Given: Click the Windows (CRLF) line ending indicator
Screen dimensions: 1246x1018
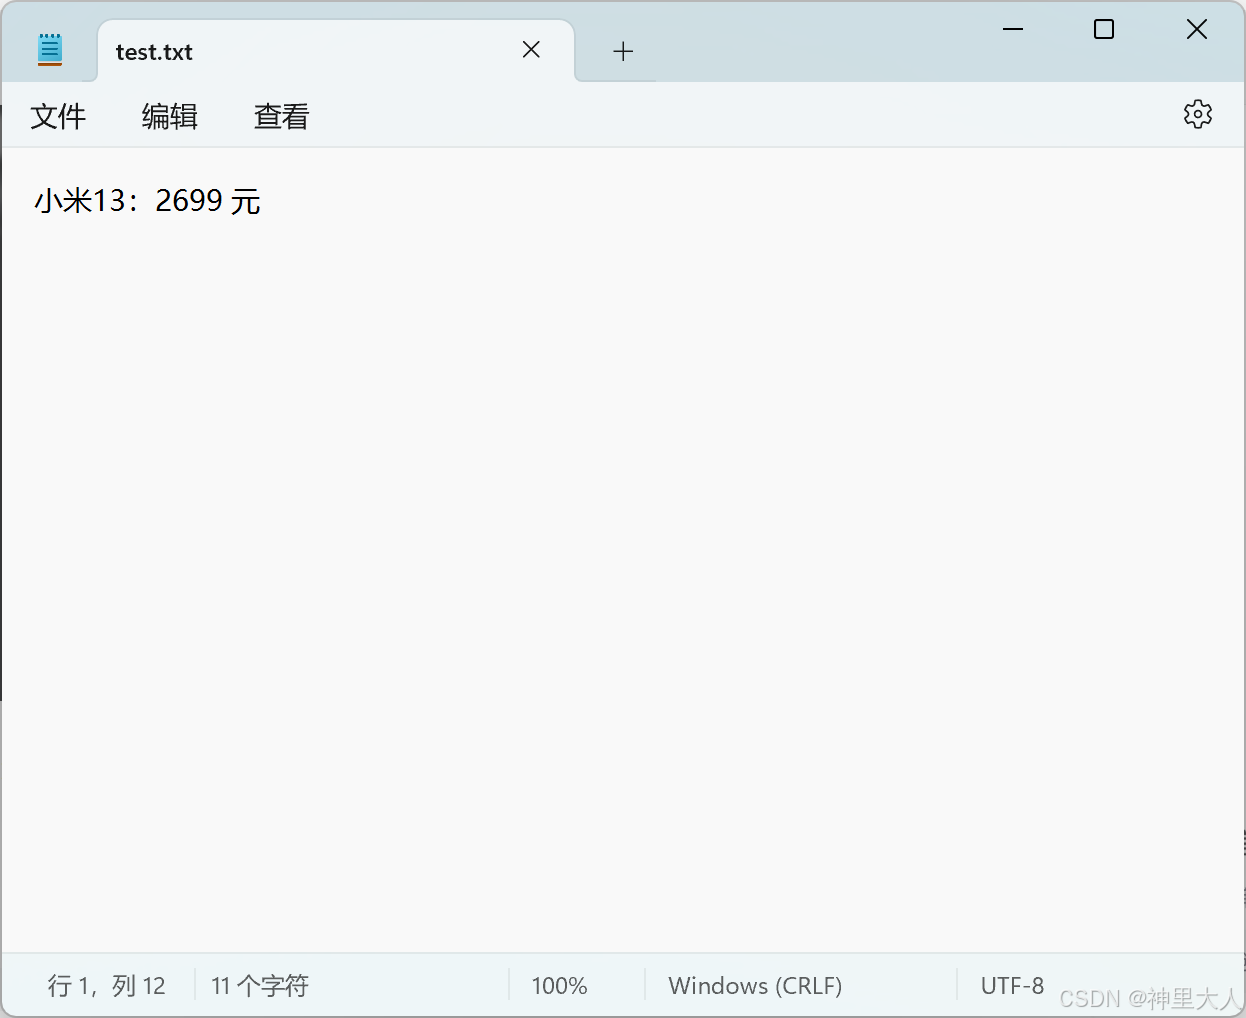Looking at the screenshot, I should [755, 986].
